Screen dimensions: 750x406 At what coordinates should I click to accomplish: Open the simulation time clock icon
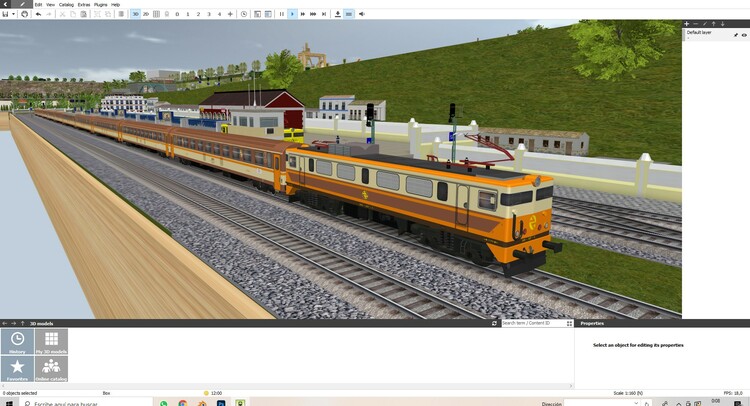click(x=244, y=14)
